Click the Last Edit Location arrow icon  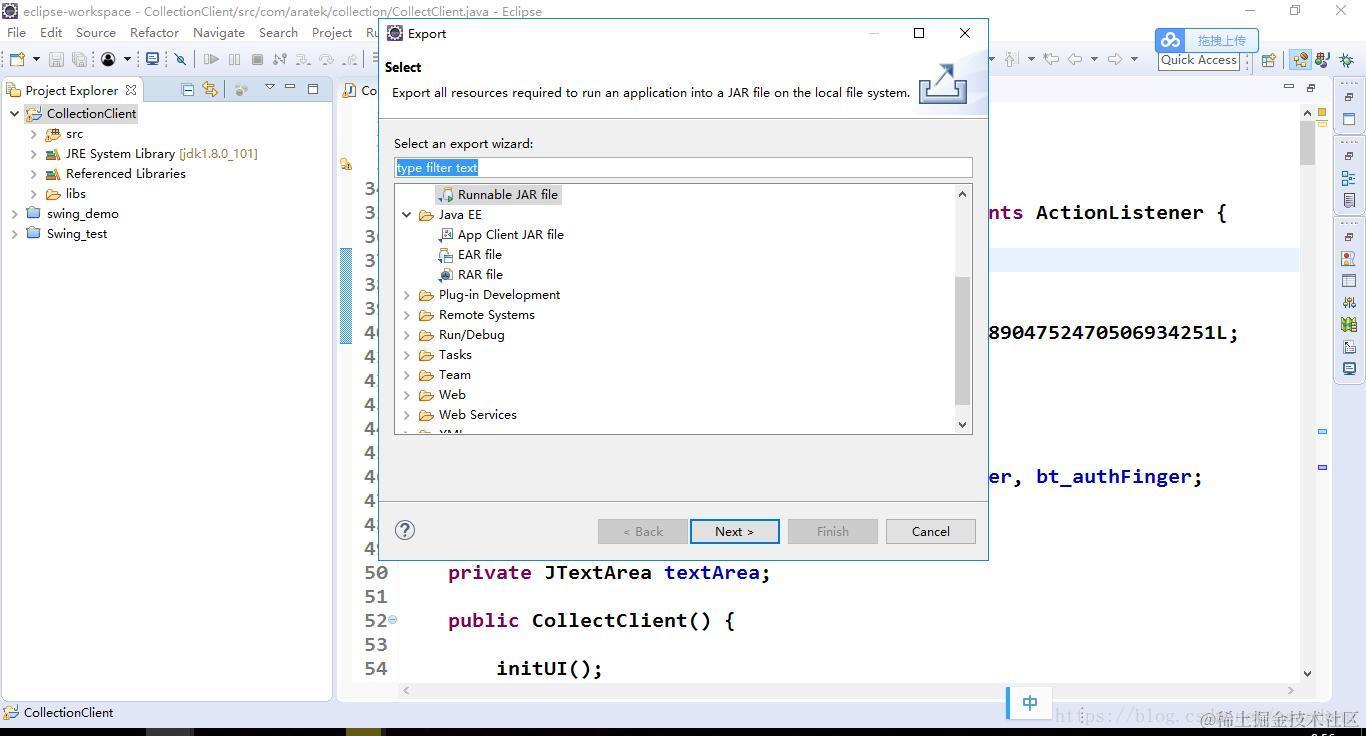point(1051,59)
